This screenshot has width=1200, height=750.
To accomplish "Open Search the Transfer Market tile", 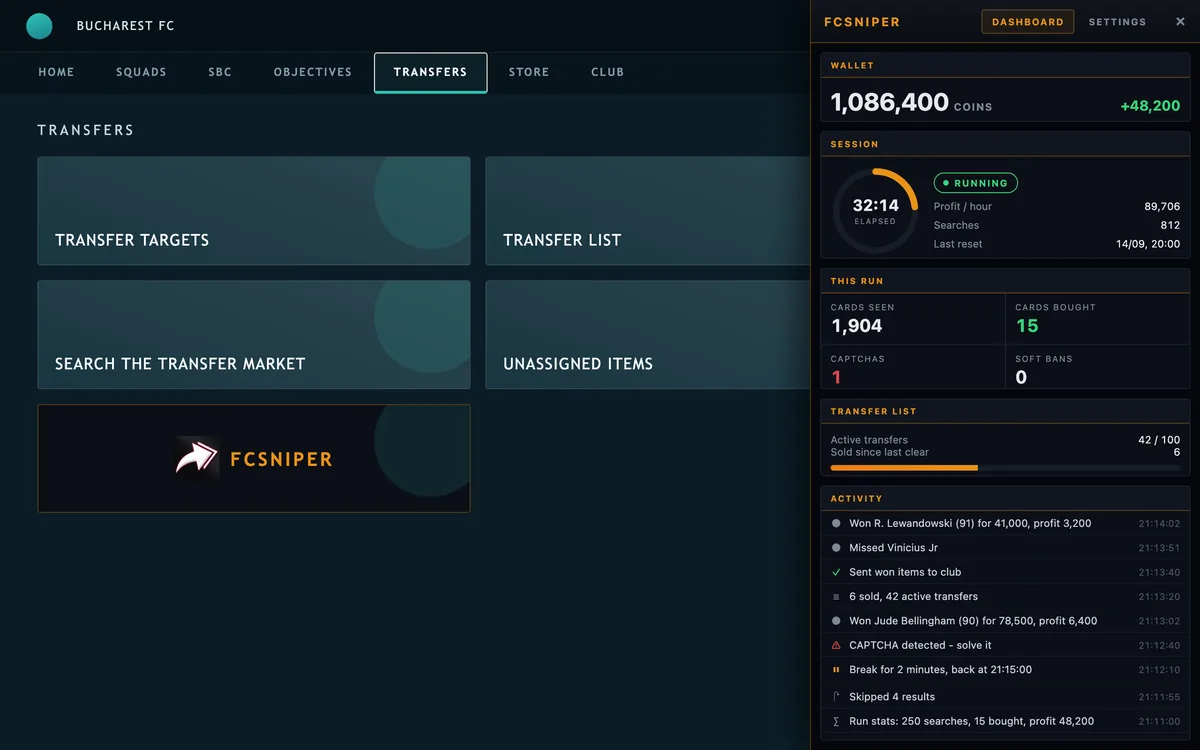I will (254, 335).
